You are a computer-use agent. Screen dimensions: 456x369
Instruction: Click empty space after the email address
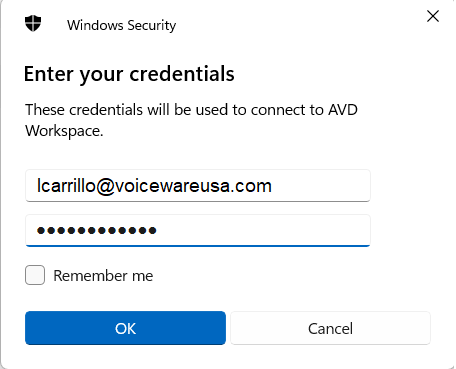coord(320,186)
